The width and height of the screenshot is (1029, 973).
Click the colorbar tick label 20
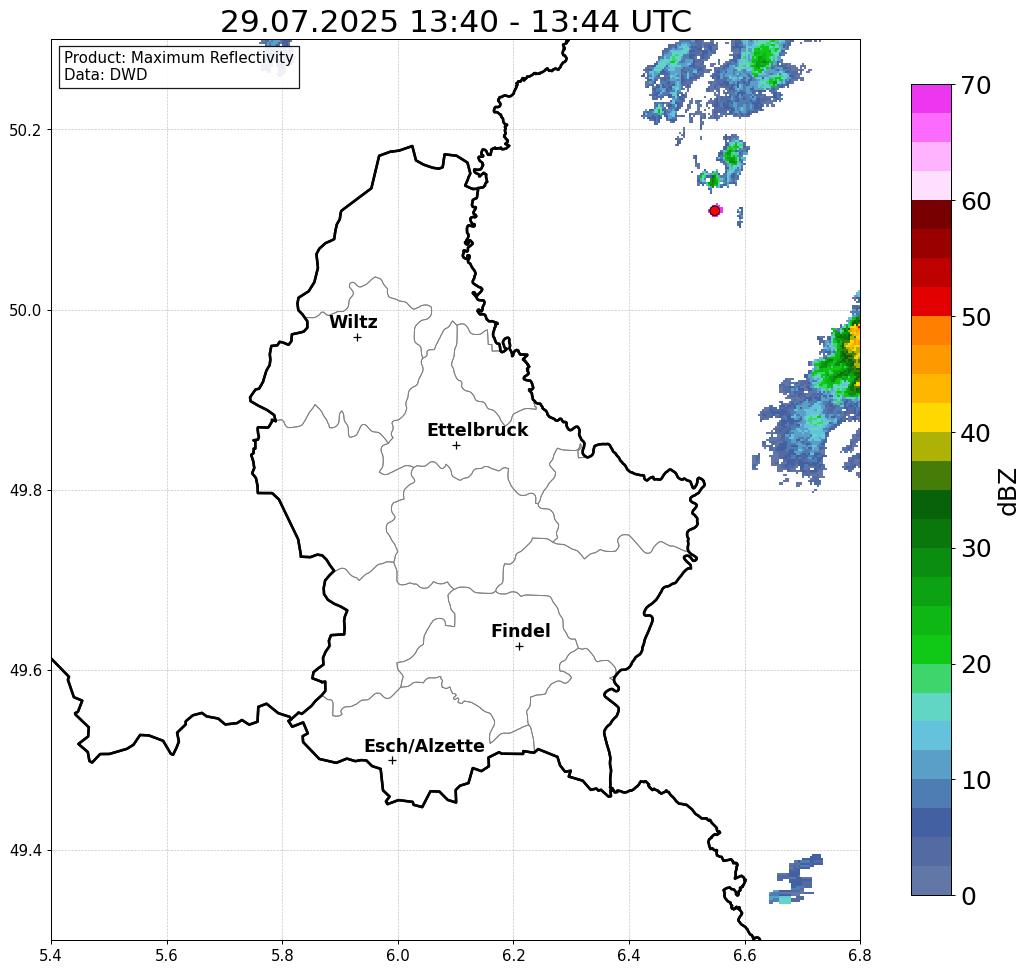click(975, 665)
